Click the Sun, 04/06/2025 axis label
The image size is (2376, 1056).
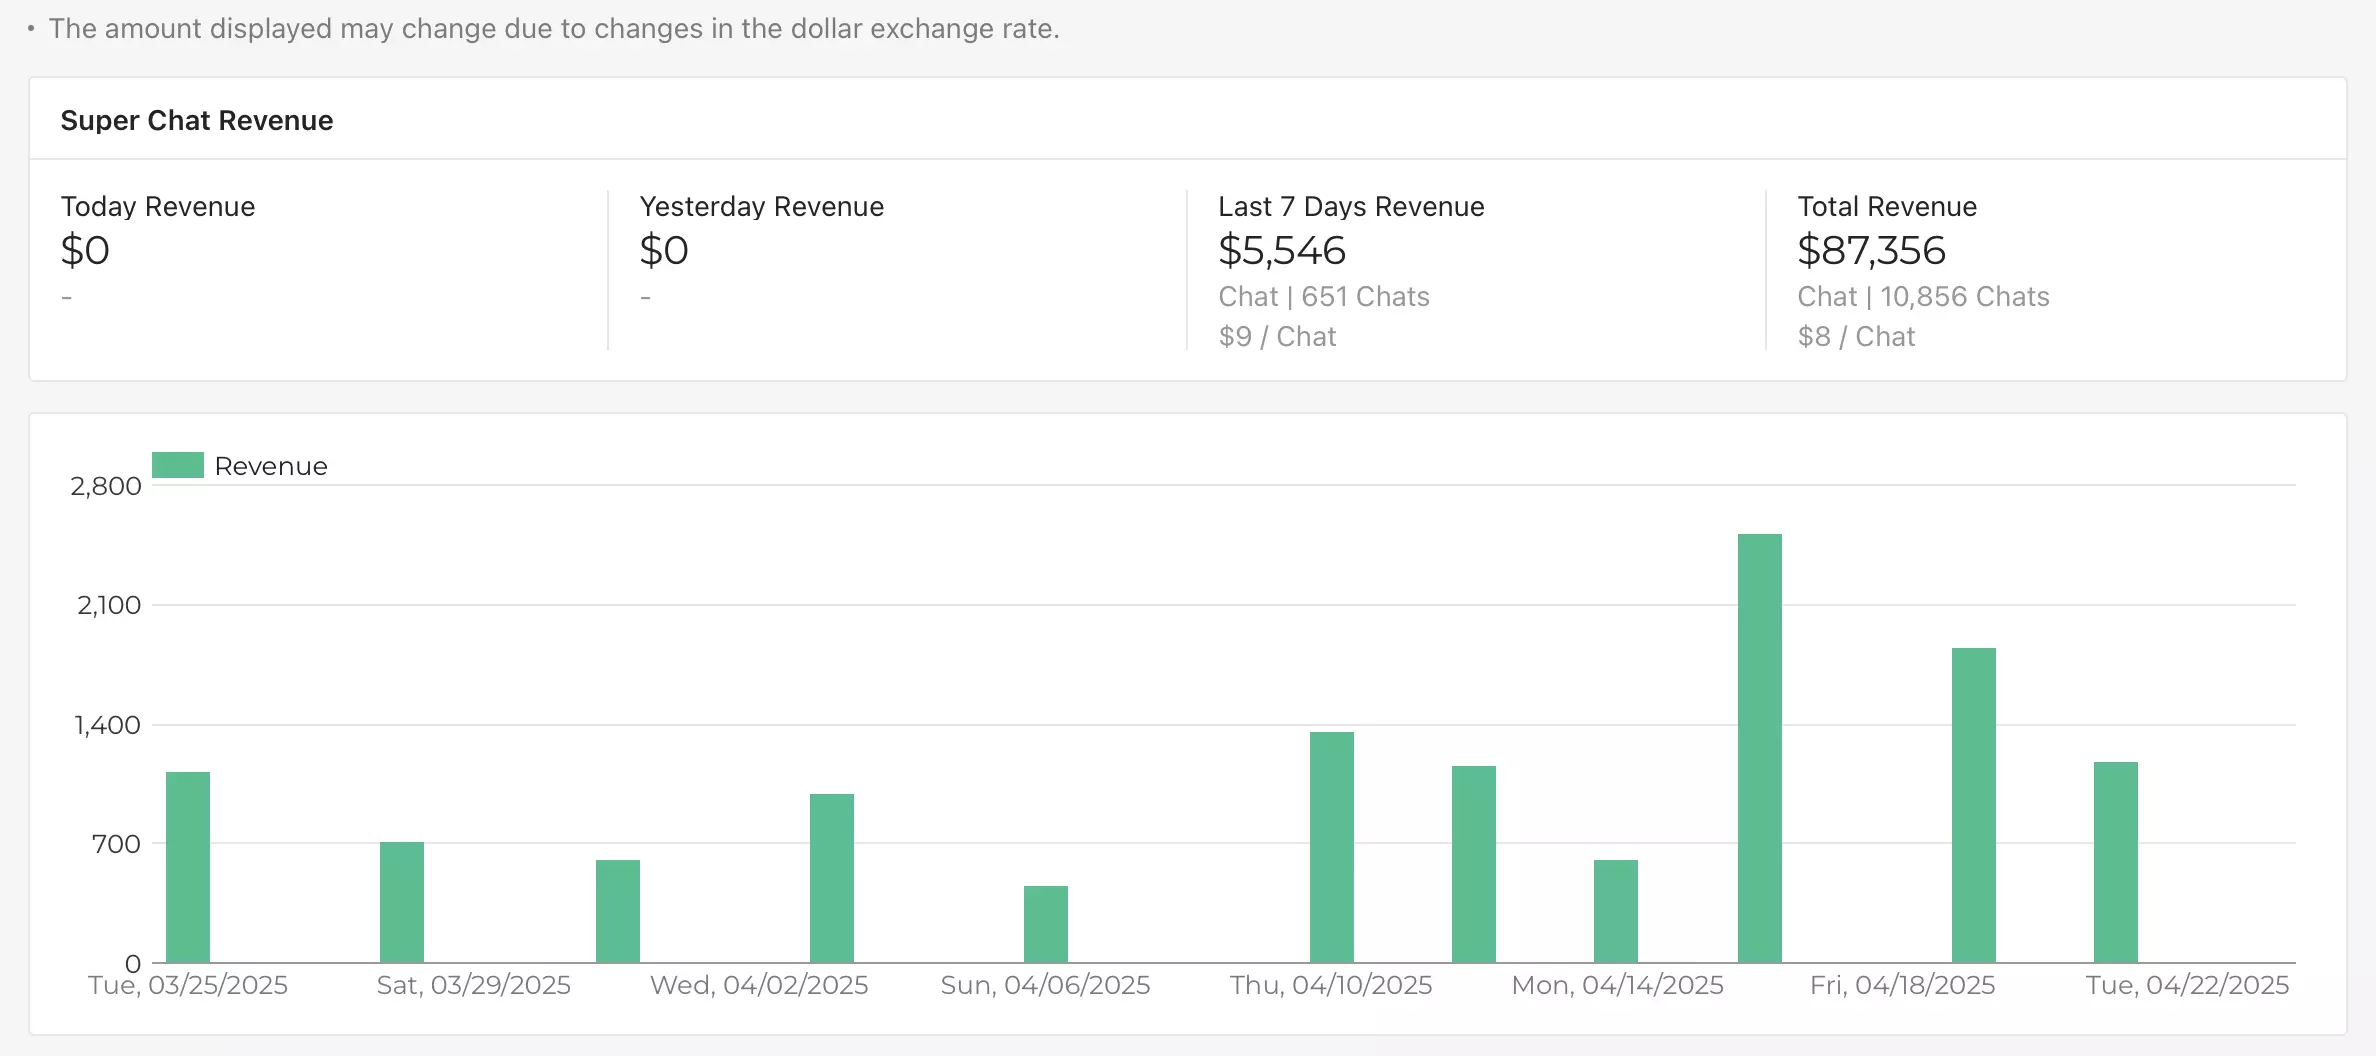pyautogui.click(x=1045, y=985)
